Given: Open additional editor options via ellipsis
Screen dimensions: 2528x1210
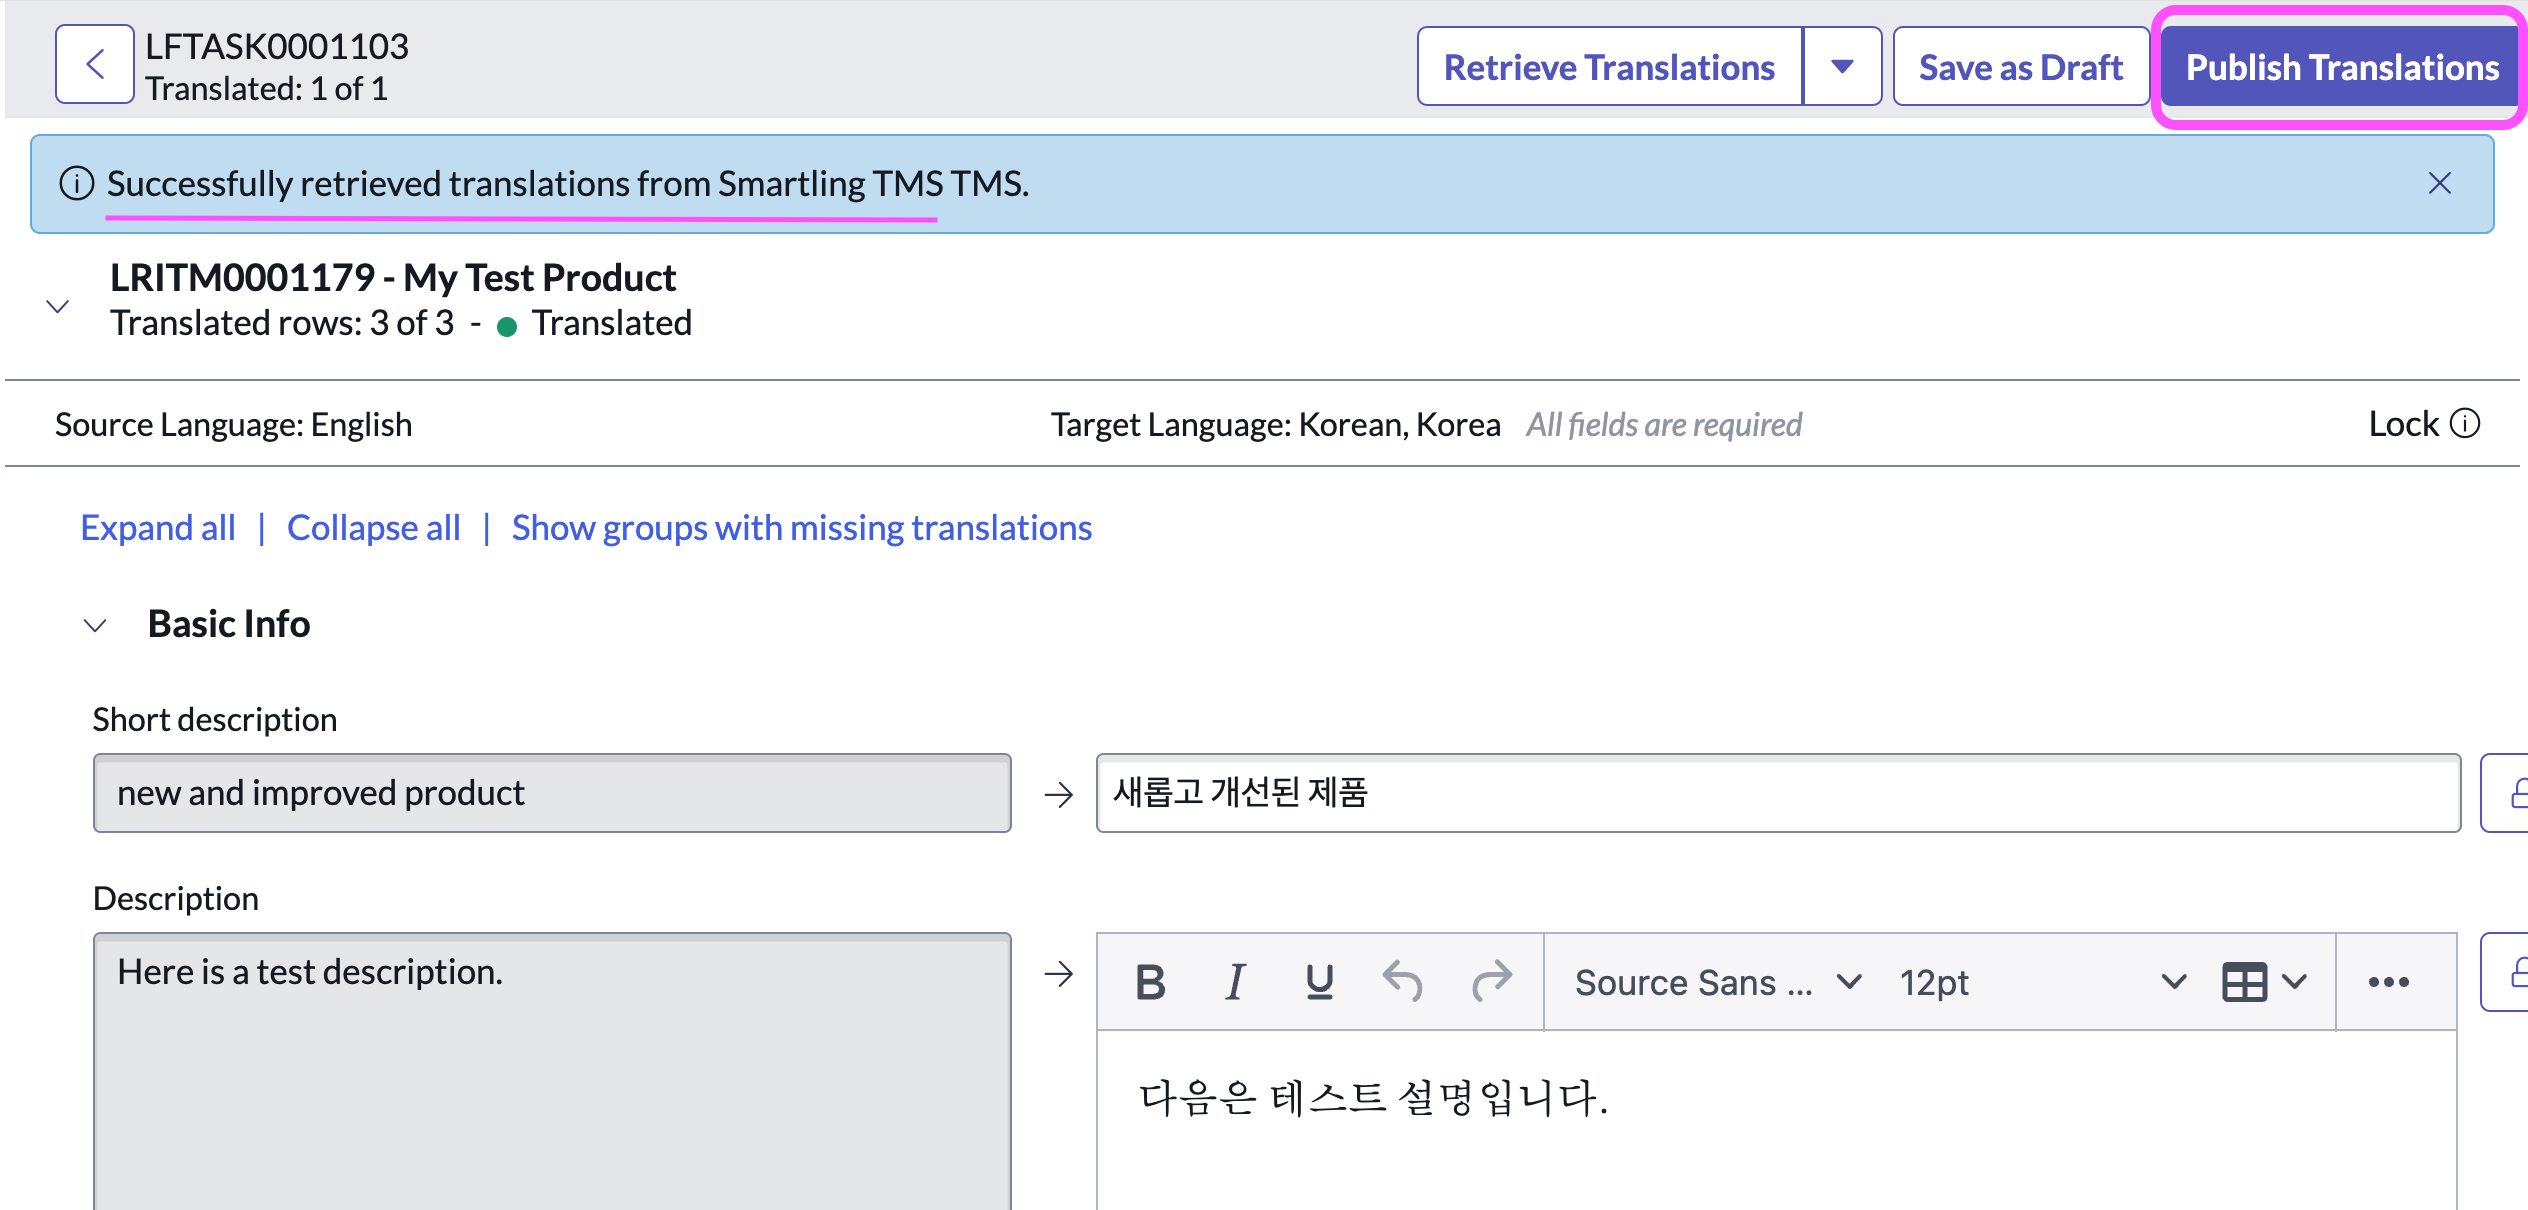Looking at the screenshot, I should (x=2389, y=982).
